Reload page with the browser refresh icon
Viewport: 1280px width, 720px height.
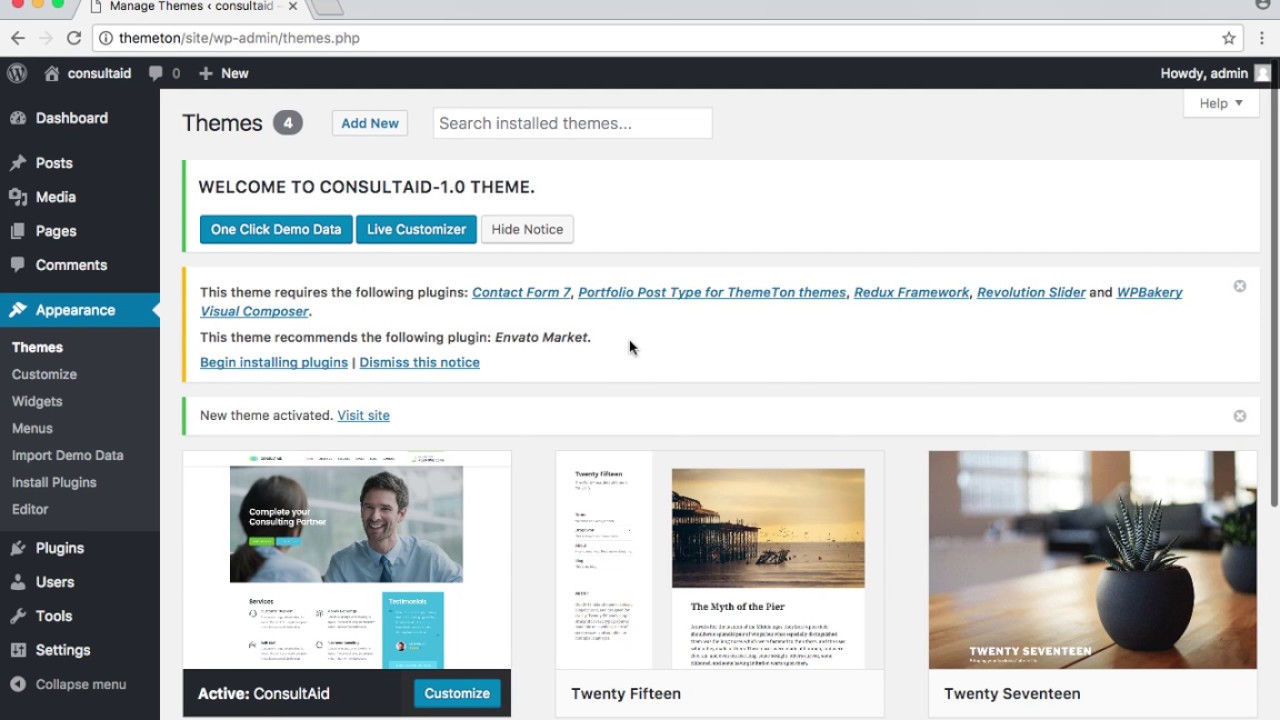(x=73, y=38)
